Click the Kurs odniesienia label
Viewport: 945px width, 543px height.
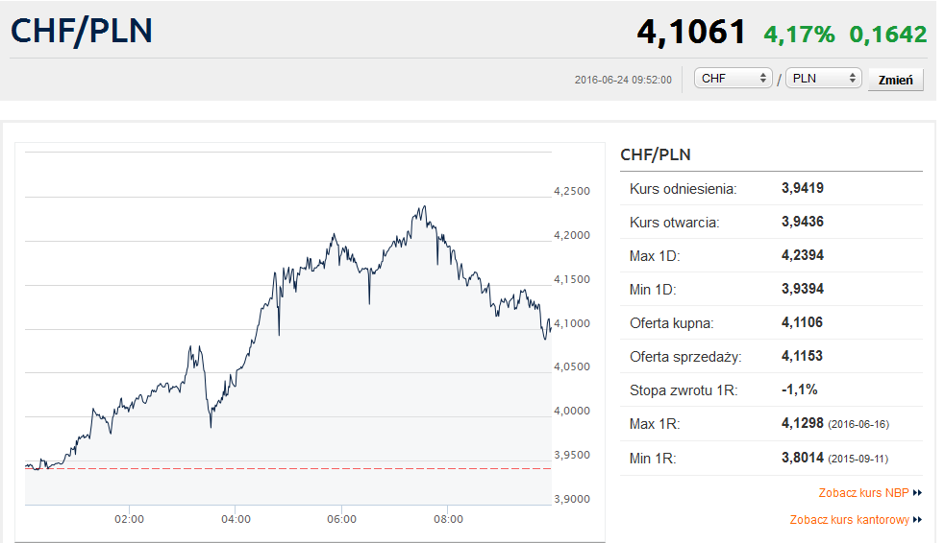[x=683, y=189]
